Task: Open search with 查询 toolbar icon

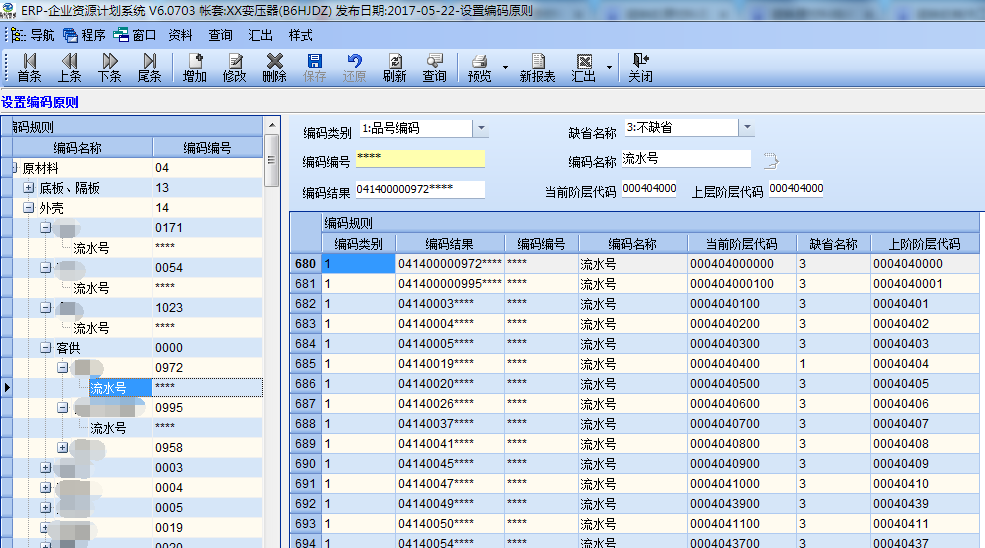Action: coord(434,68)
